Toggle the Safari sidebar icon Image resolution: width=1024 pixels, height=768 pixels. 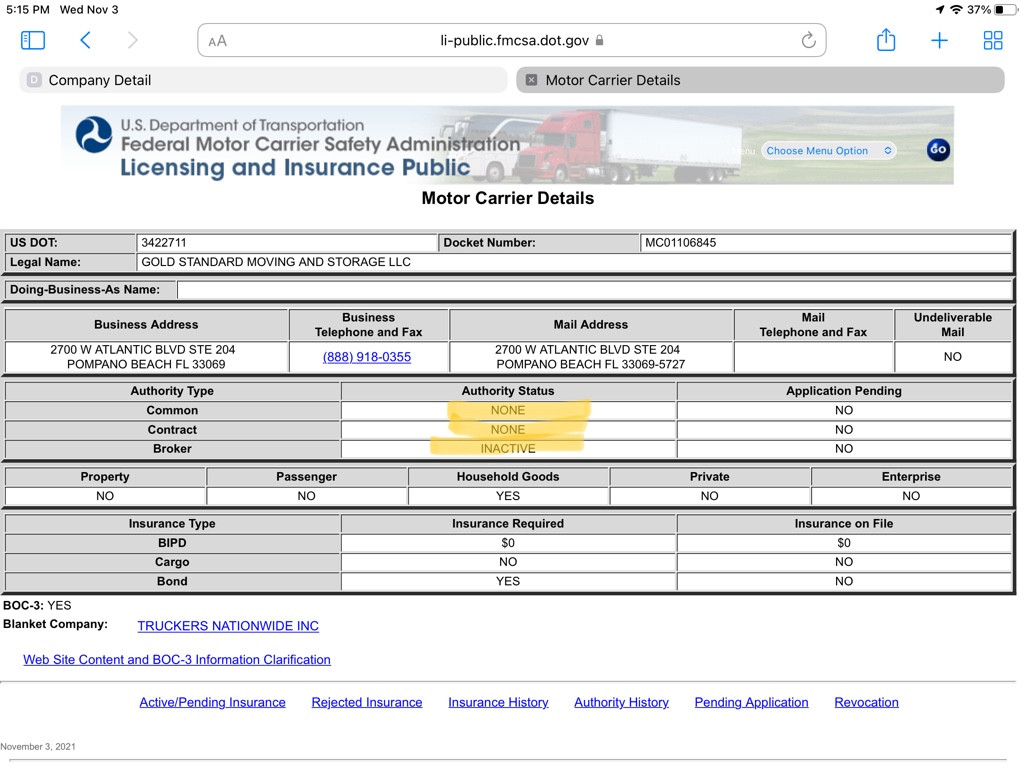[33, 40]
